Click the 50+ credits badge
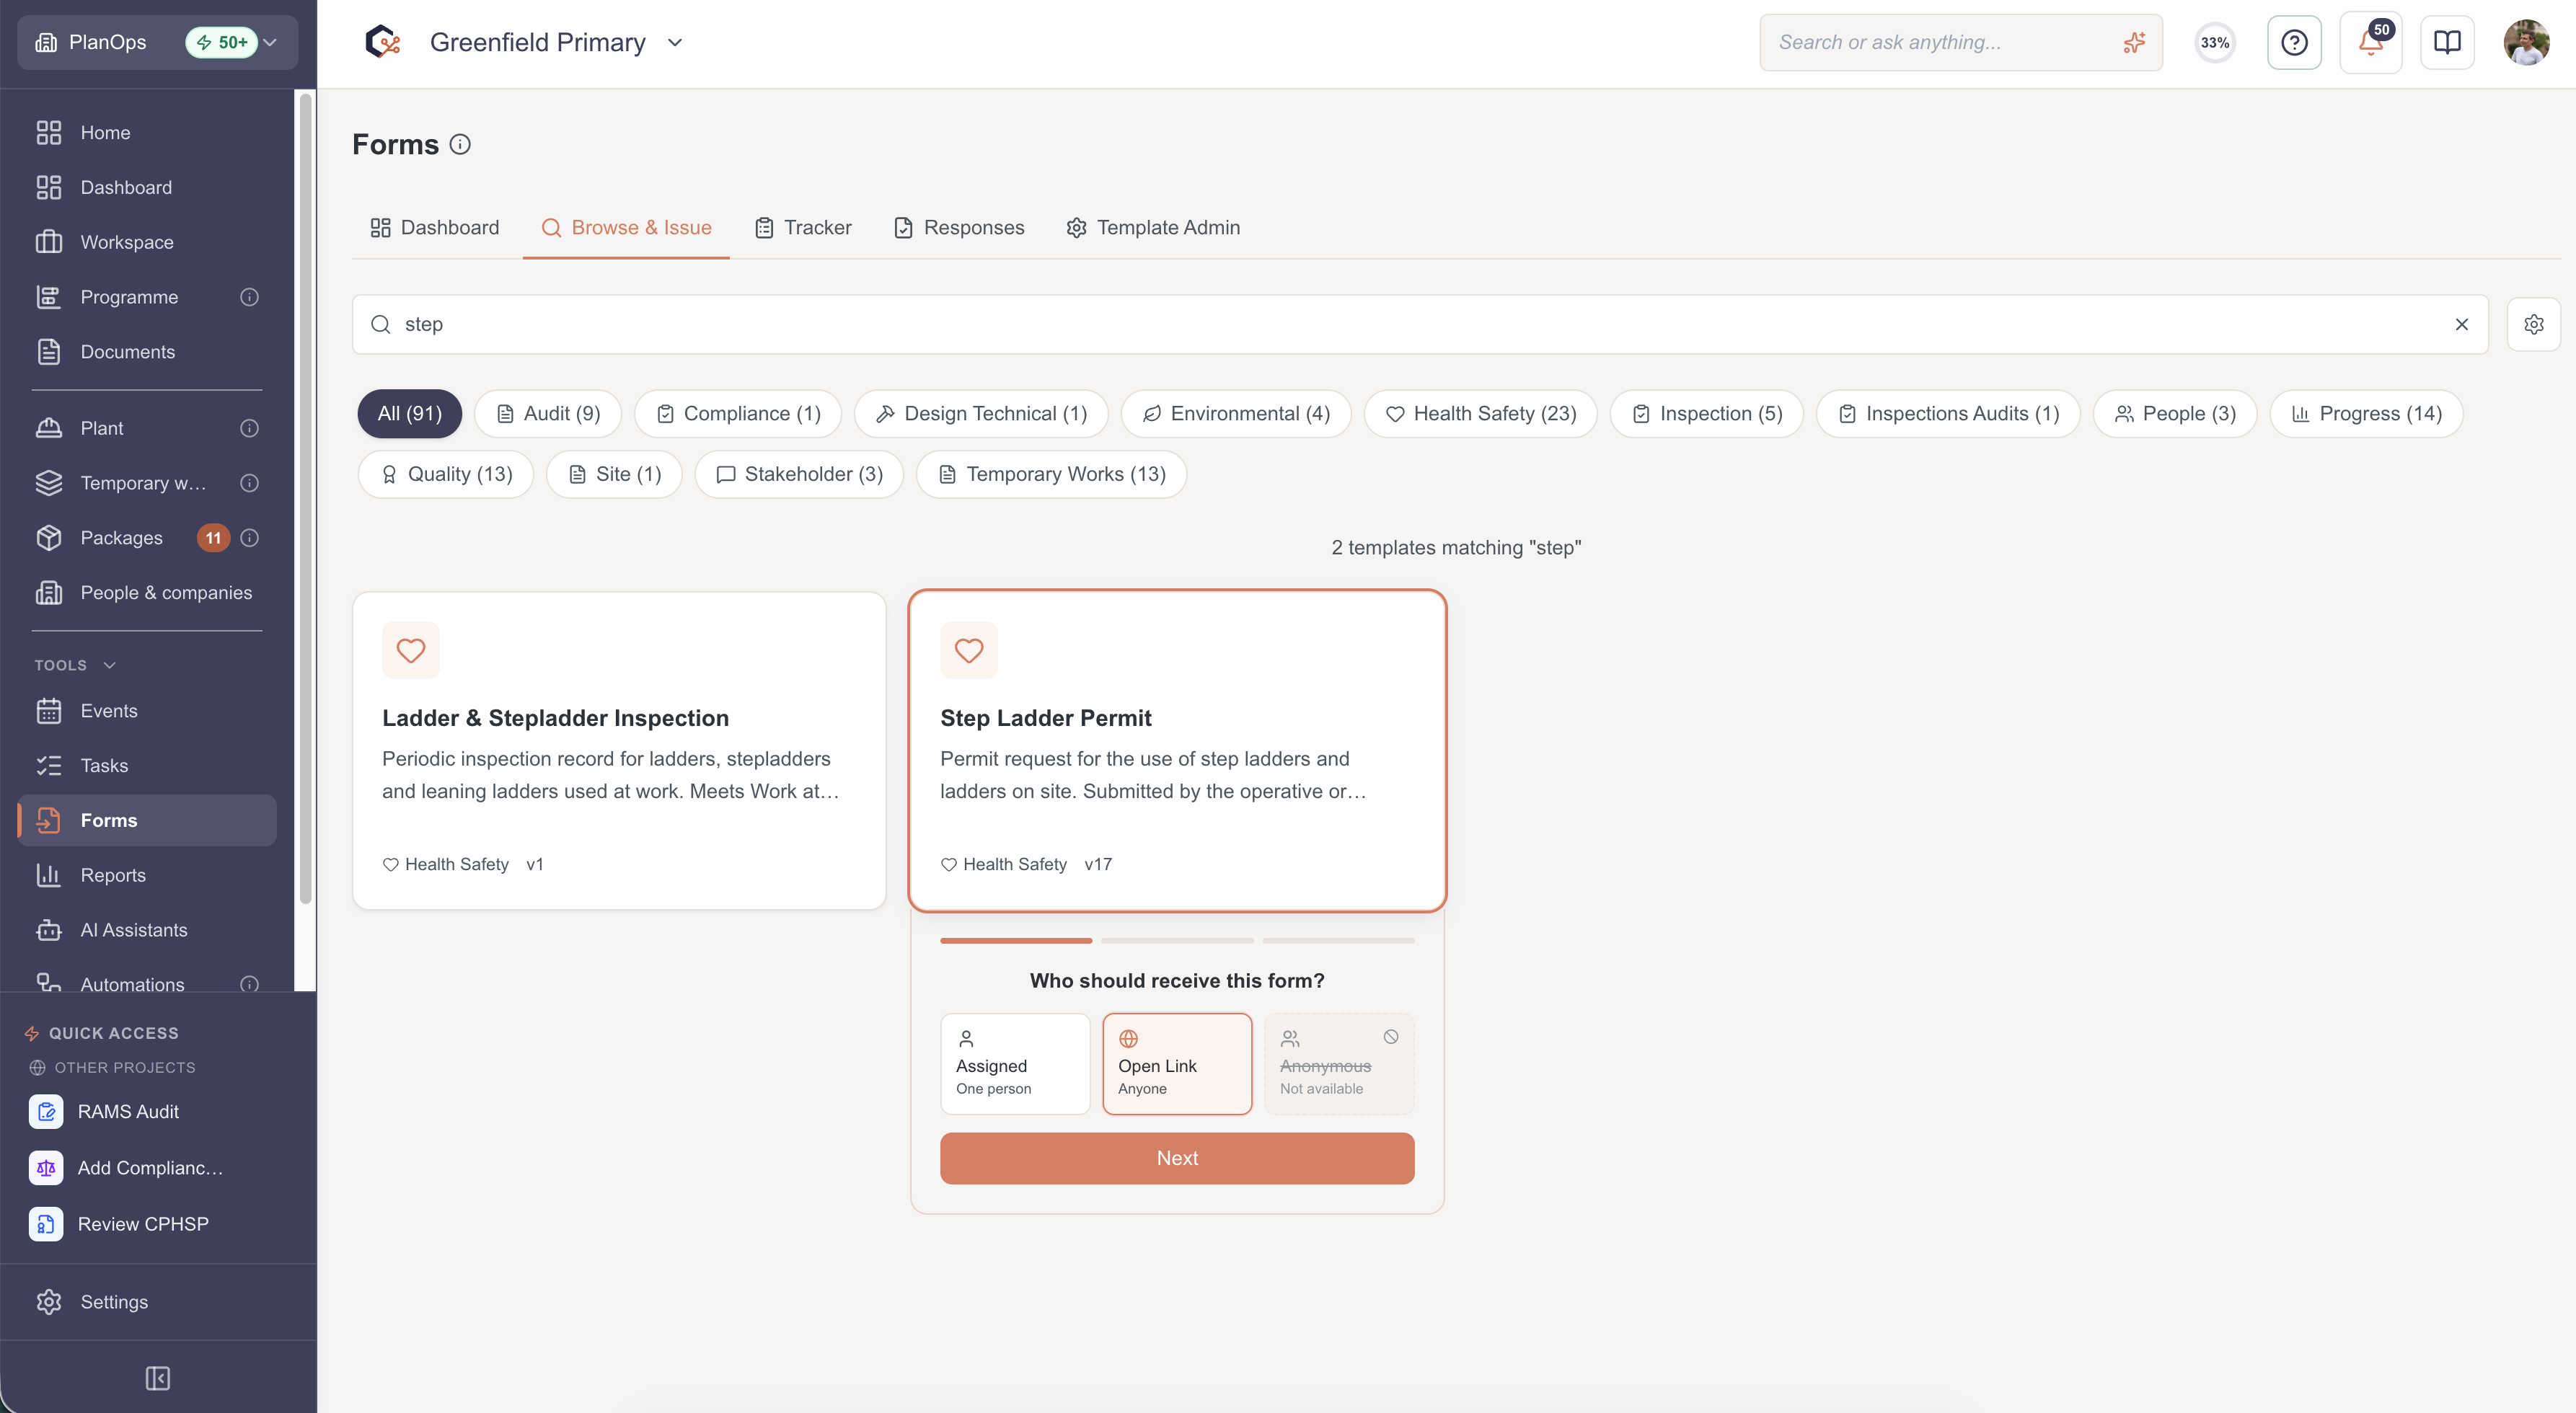The width and height of the screenshot is (2576, 1413). pos(222,42)
